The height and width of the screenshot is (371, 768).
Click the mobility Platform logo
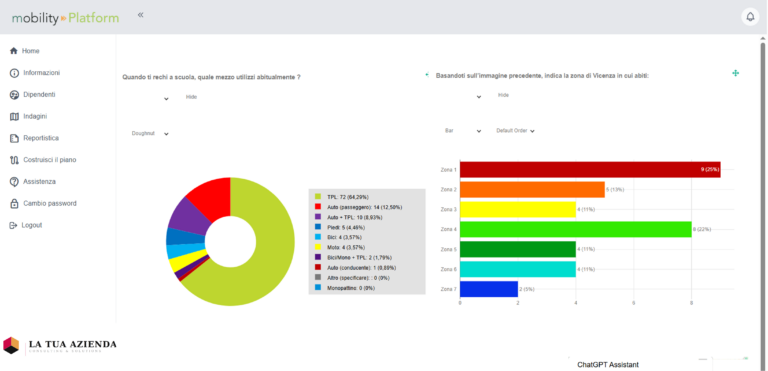click(x=65, y=18)
